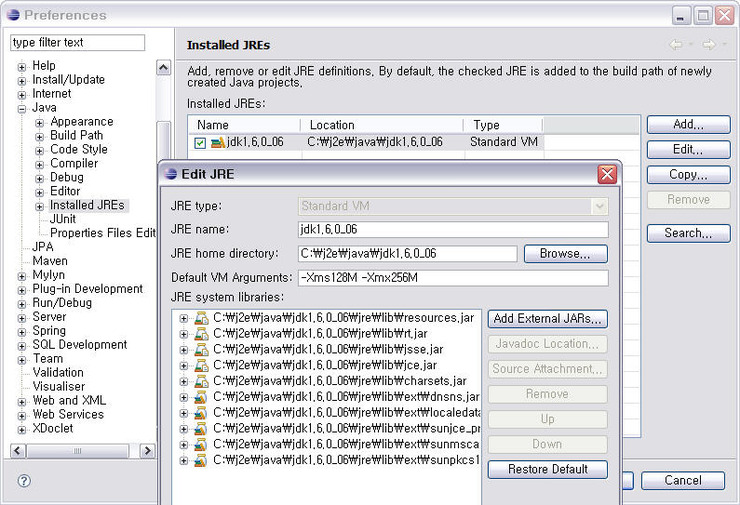Click the tree horizontal scrollbar right arrow
The image size is (740, 505).
point(147,451)
